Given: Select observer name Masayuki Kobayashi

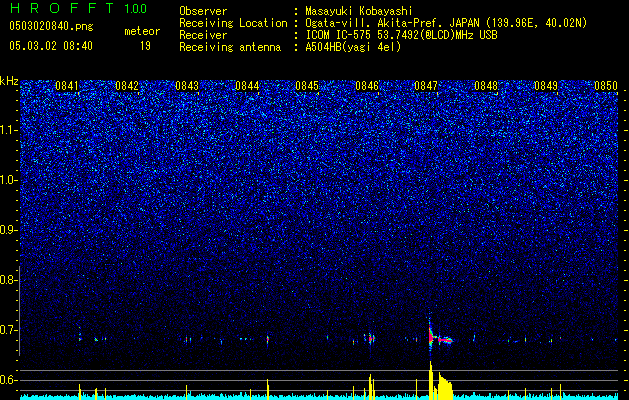Looking at the screenshot, I should pos(359,11).
